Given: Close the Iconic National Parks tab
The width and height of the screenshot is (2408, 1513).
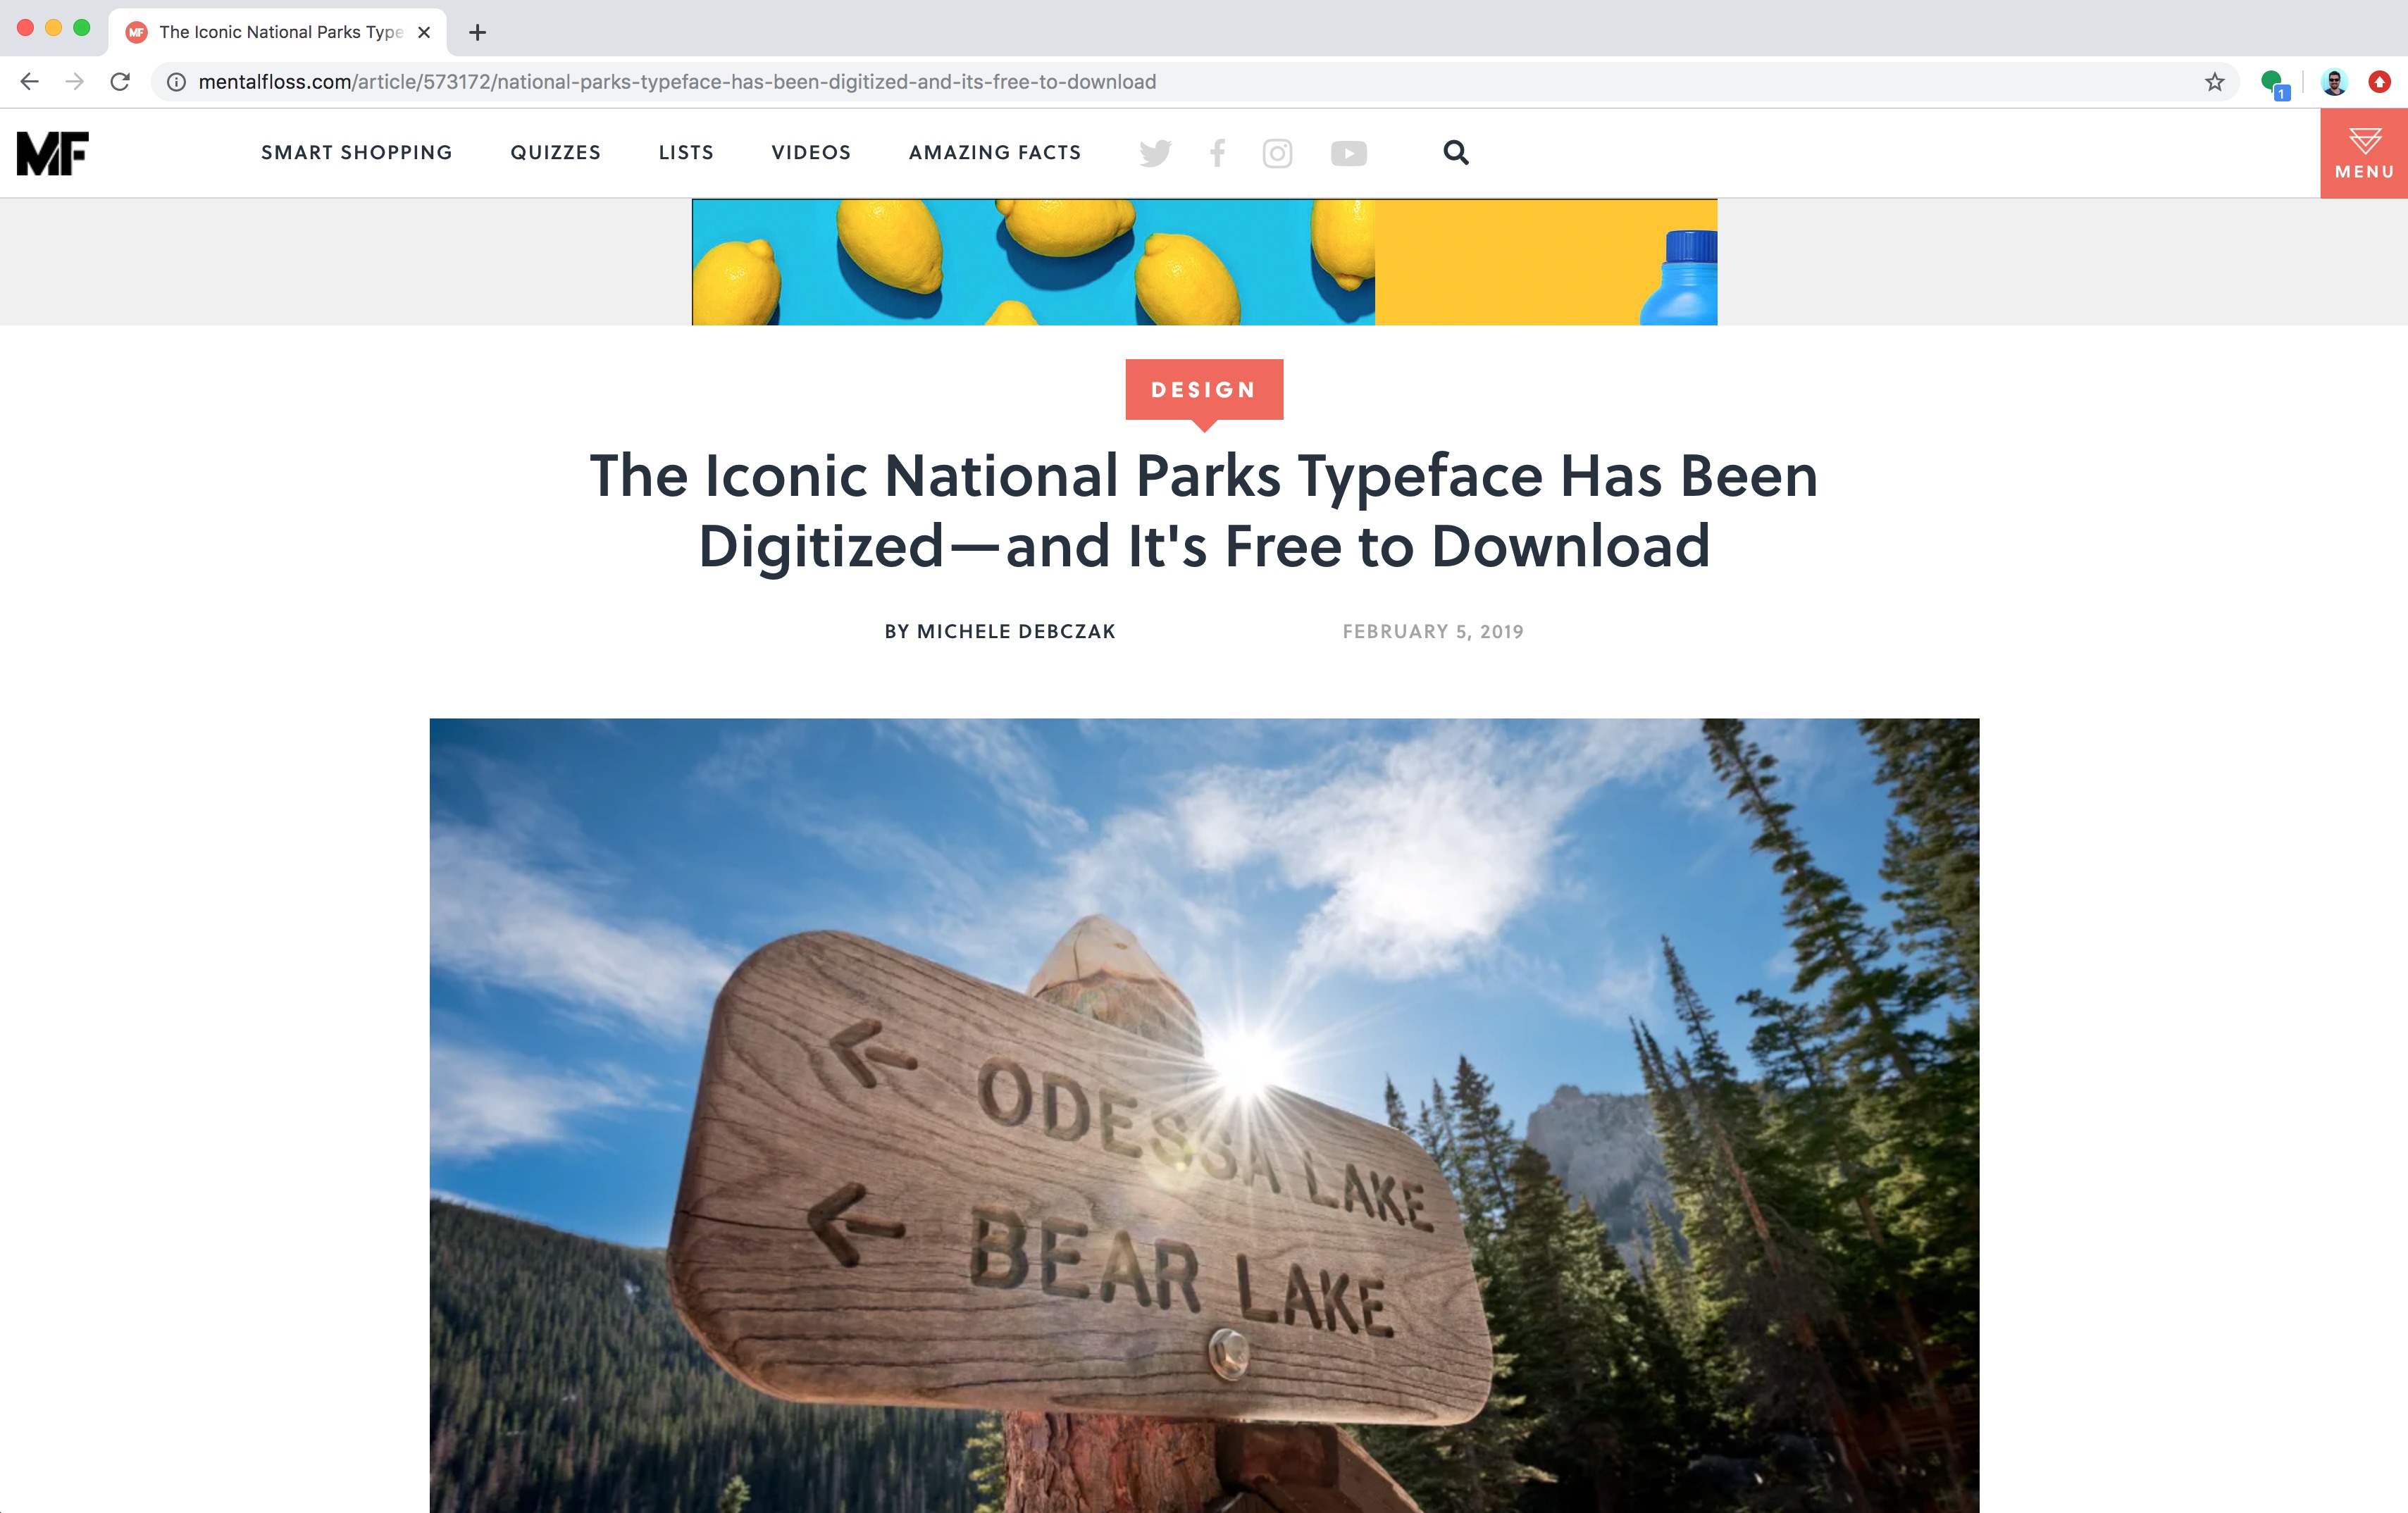Looking at the screenshot, I should click(x=424, y=32).
